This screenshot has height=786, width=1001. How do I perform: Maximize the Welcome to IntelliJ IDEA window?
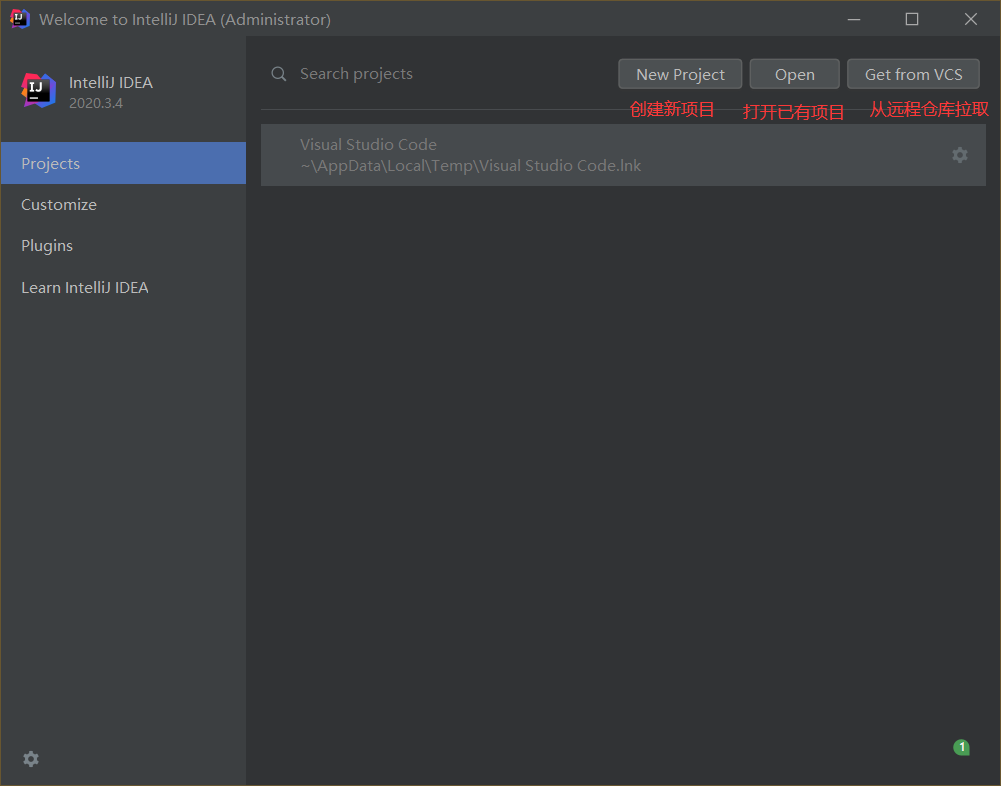[x=912, y=19]
